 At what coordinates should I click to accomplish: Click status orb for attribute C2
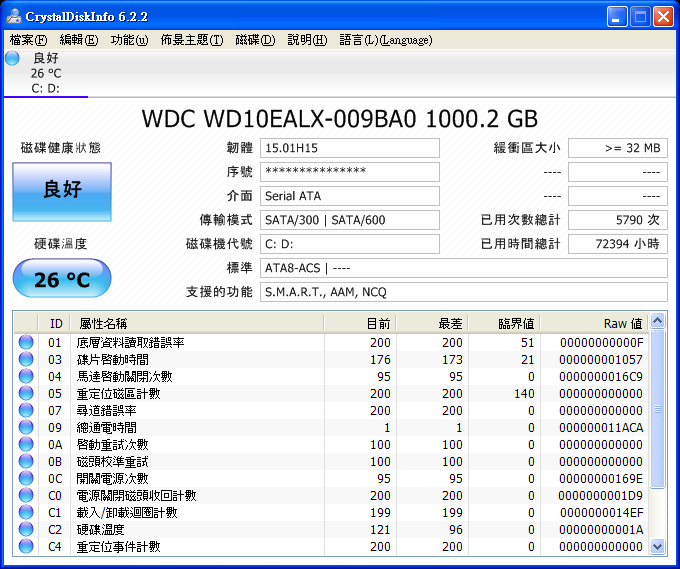[26, 529]
